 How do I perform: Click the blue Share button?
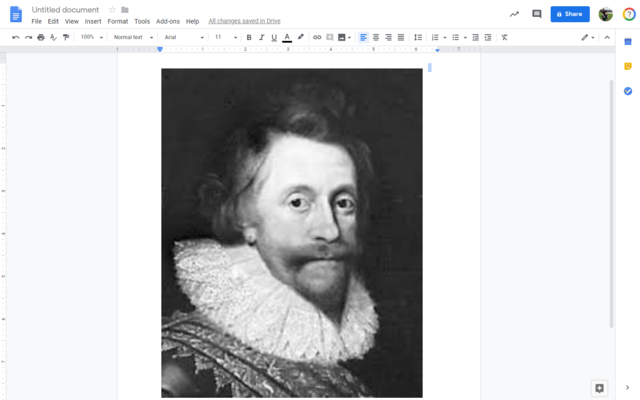pos(570,14)
